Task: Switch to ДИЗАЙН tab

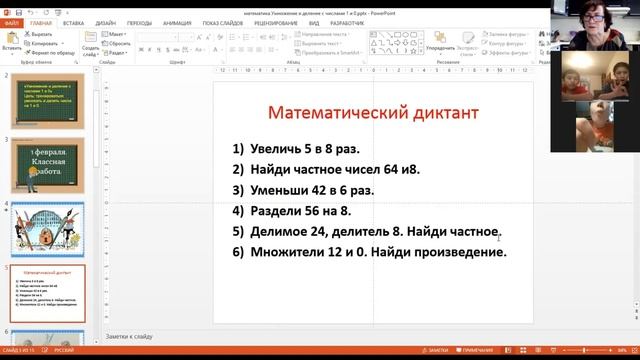Action: click(x=106, y=23)
